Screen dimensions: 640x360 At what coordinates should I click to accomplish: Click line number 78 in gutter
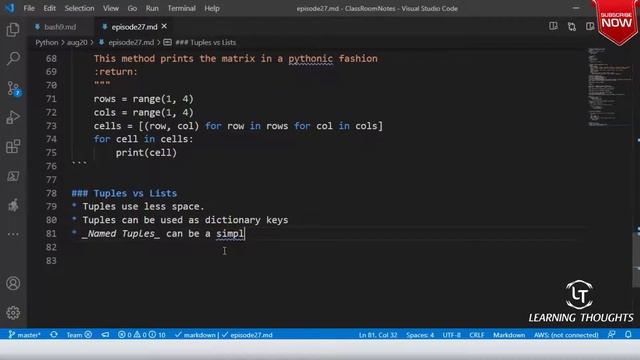pos(51,193)
